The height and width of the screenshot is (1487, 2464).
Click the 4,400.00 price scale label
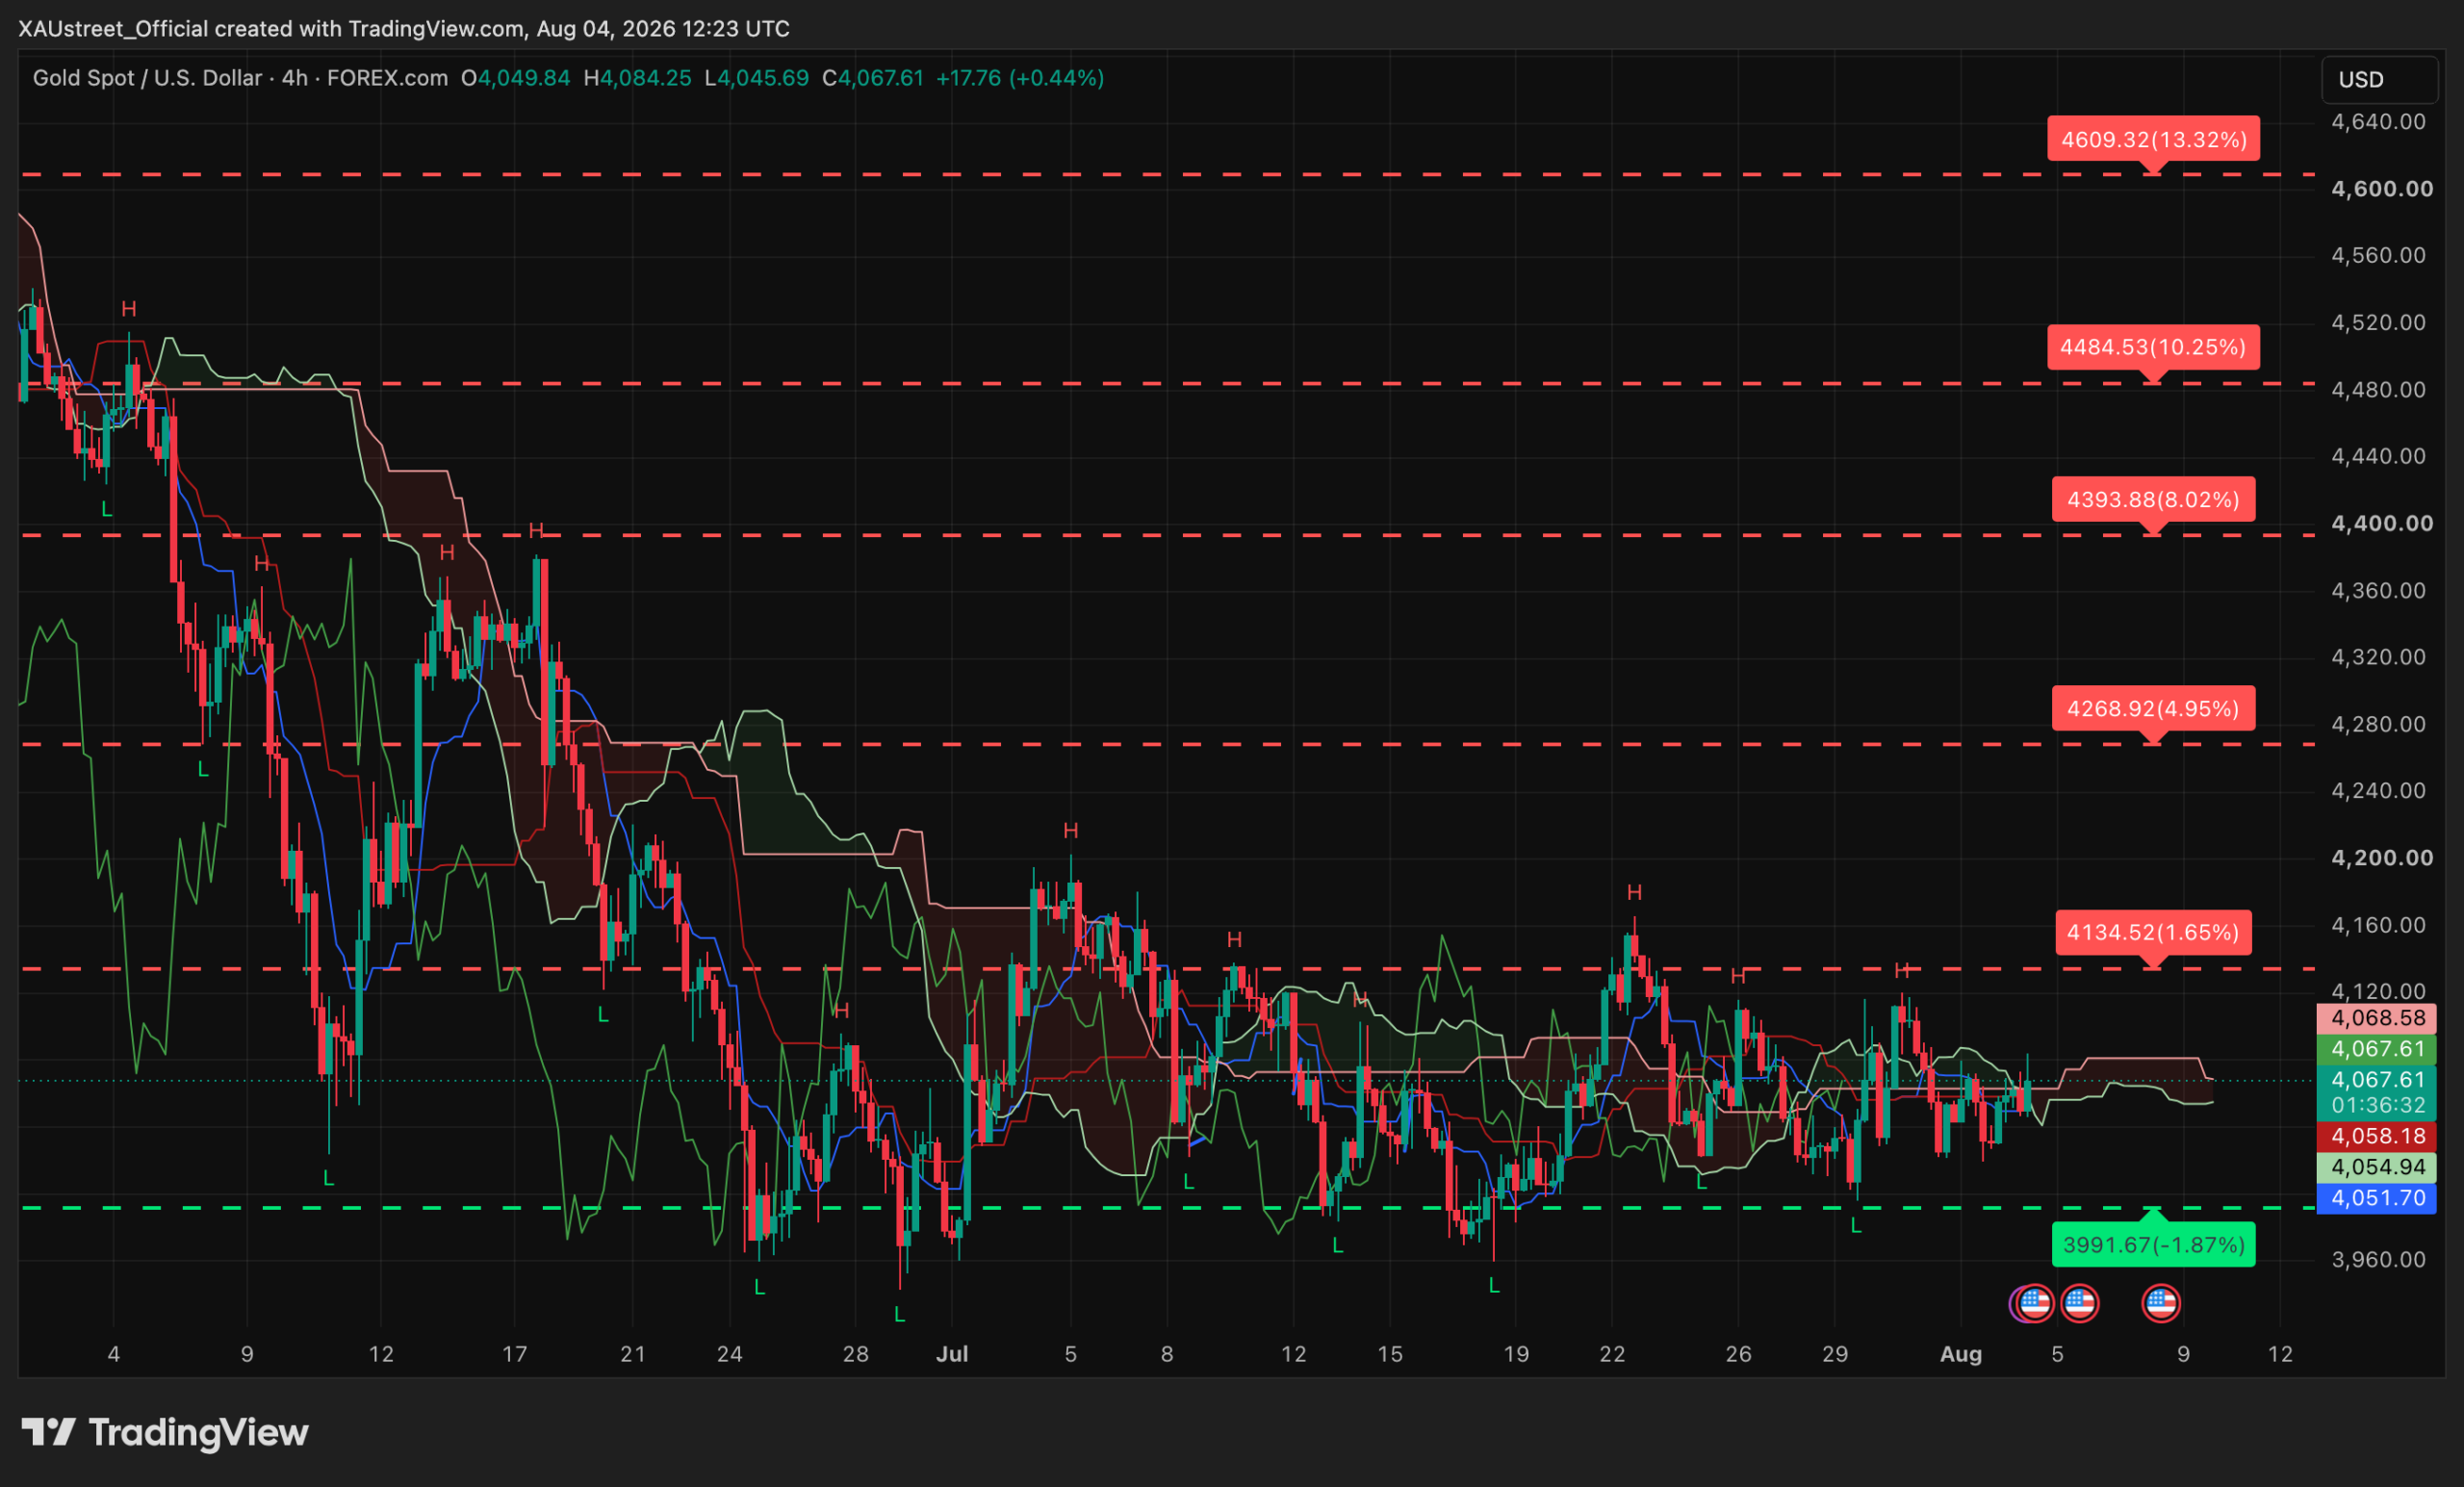[x=2382, y=523]
